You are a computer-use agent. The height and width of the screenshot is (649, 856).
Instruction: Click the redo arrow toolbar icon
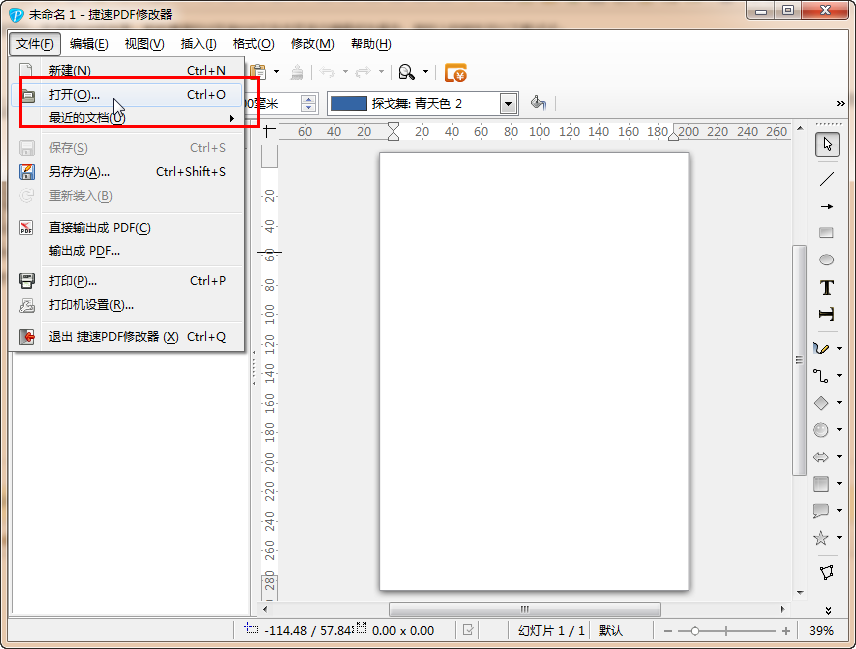[x=363, y=72]
